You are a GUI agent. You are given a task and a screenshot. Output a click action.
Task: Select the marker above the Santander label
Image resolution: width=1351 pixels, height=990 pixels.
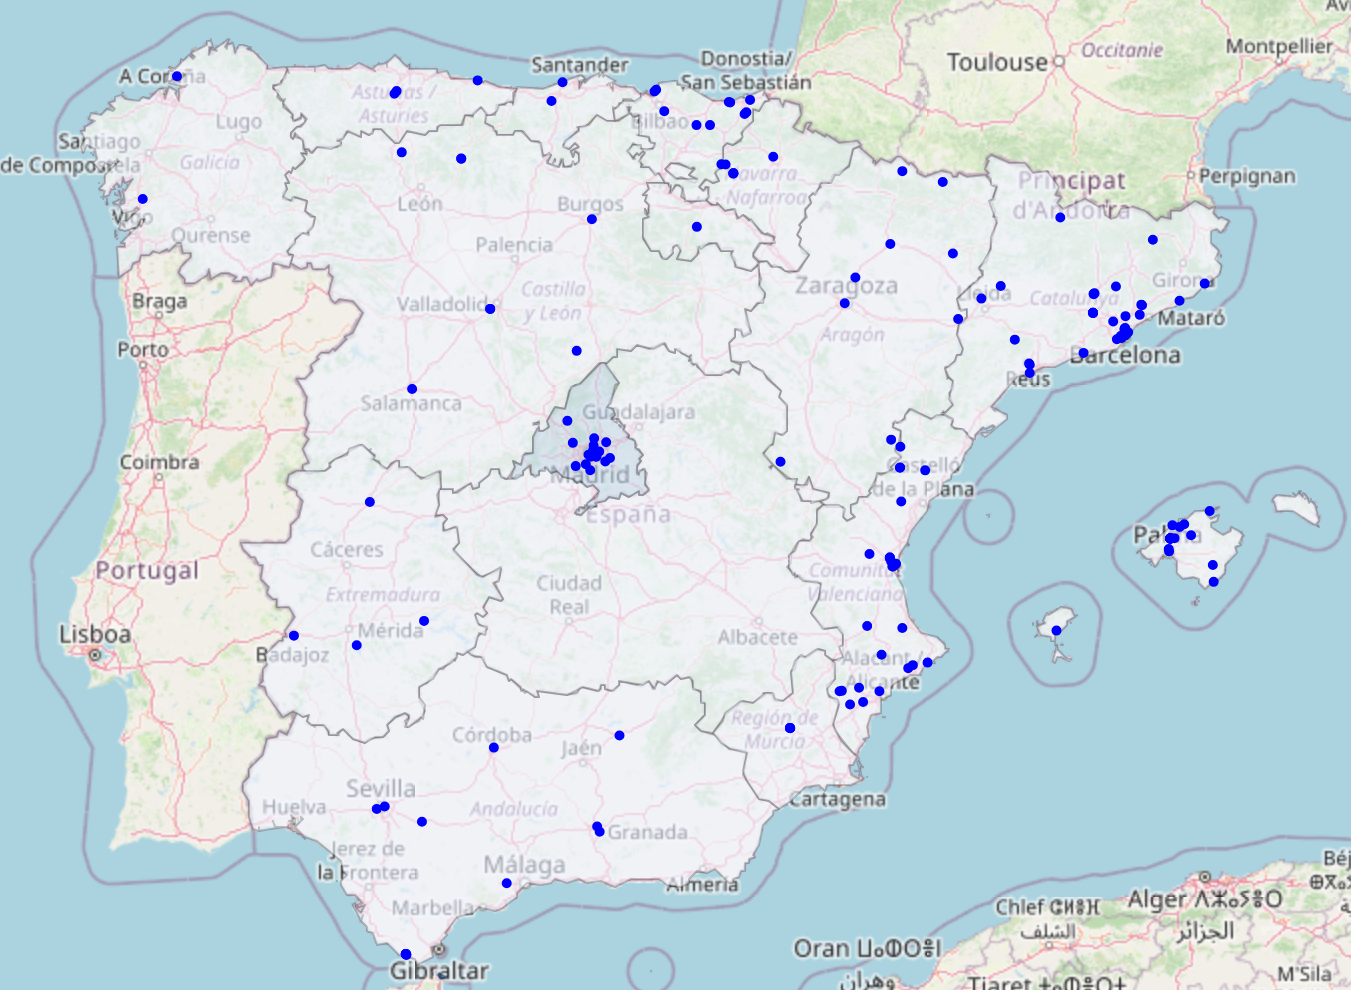(x=562, y=83)
